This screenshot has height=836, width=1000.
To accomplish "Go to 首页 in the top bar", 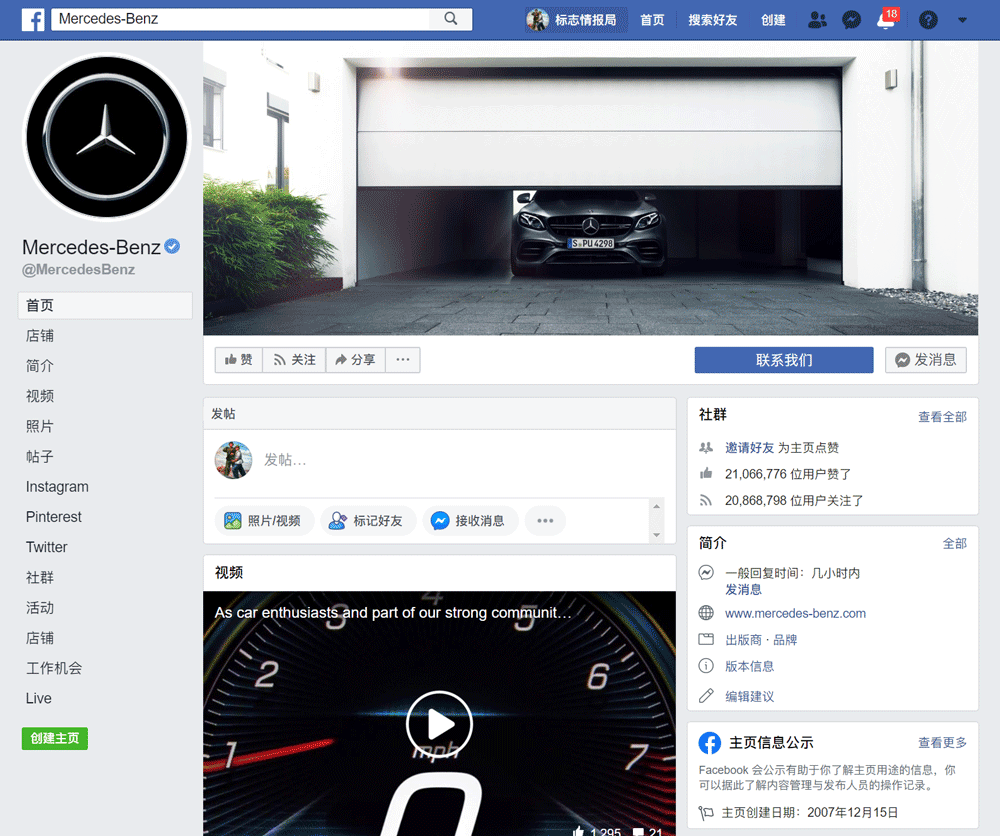I will pyautogui.click(x=652, y=20).
